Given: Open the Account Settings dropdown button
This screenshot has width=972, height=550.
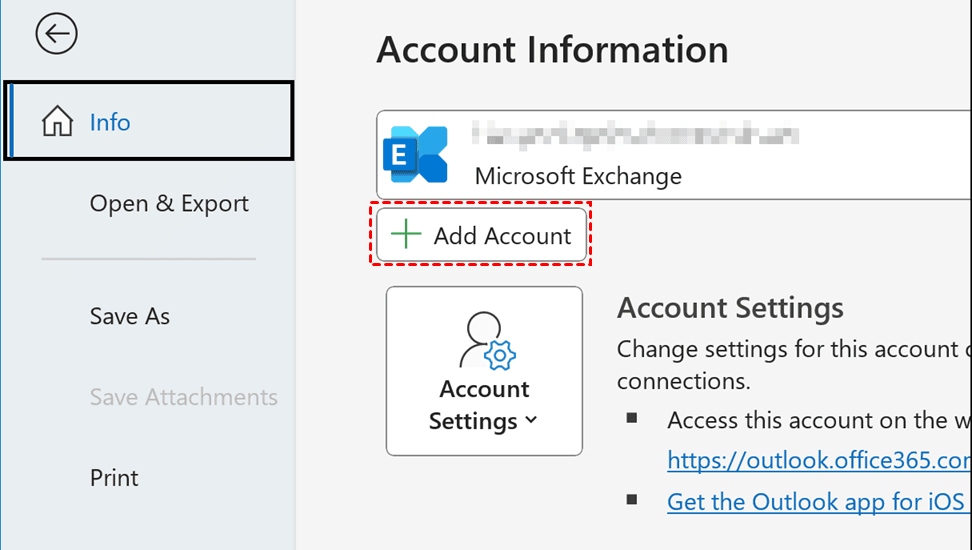Looking at the screenshot, I should pos(484,371).
